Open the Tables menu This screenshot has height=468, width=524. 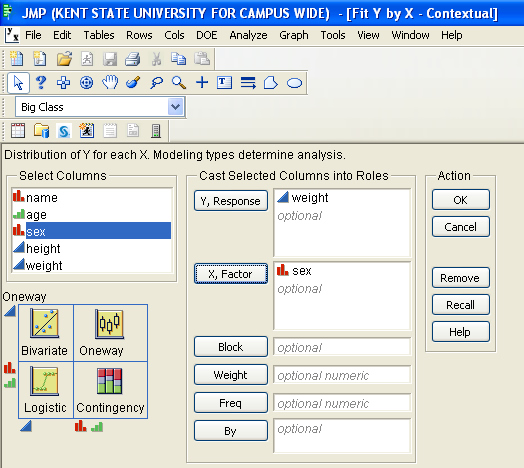99,35
